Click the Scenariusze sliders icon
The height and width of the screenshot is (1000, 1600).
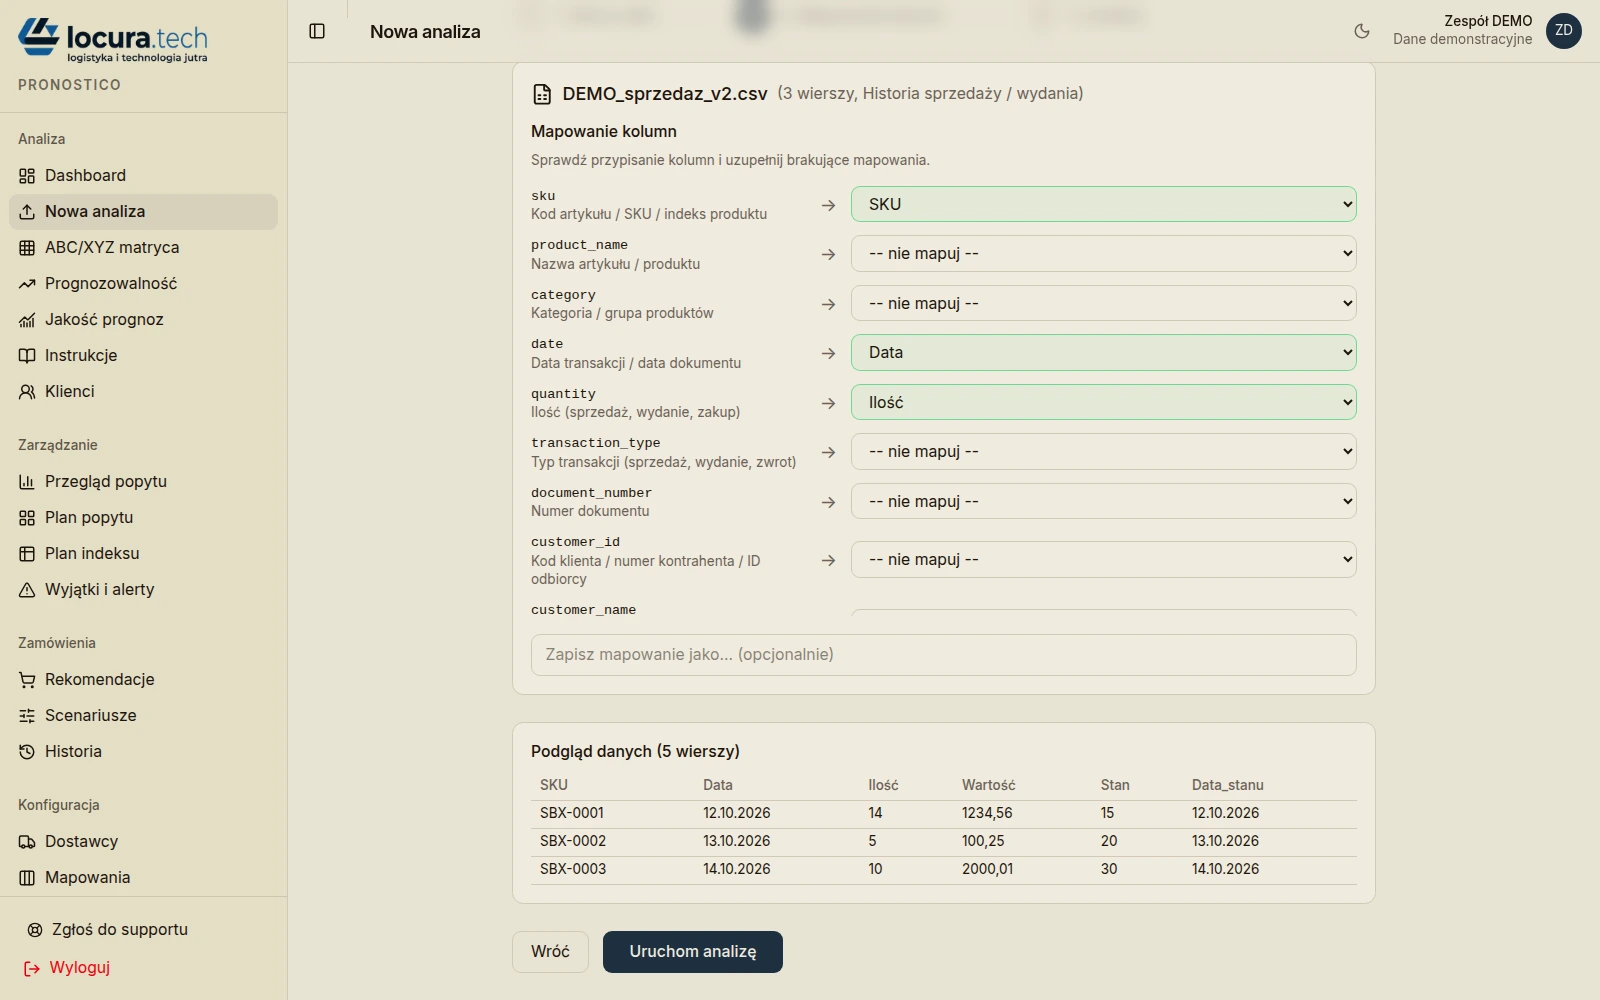pos(27,716)
